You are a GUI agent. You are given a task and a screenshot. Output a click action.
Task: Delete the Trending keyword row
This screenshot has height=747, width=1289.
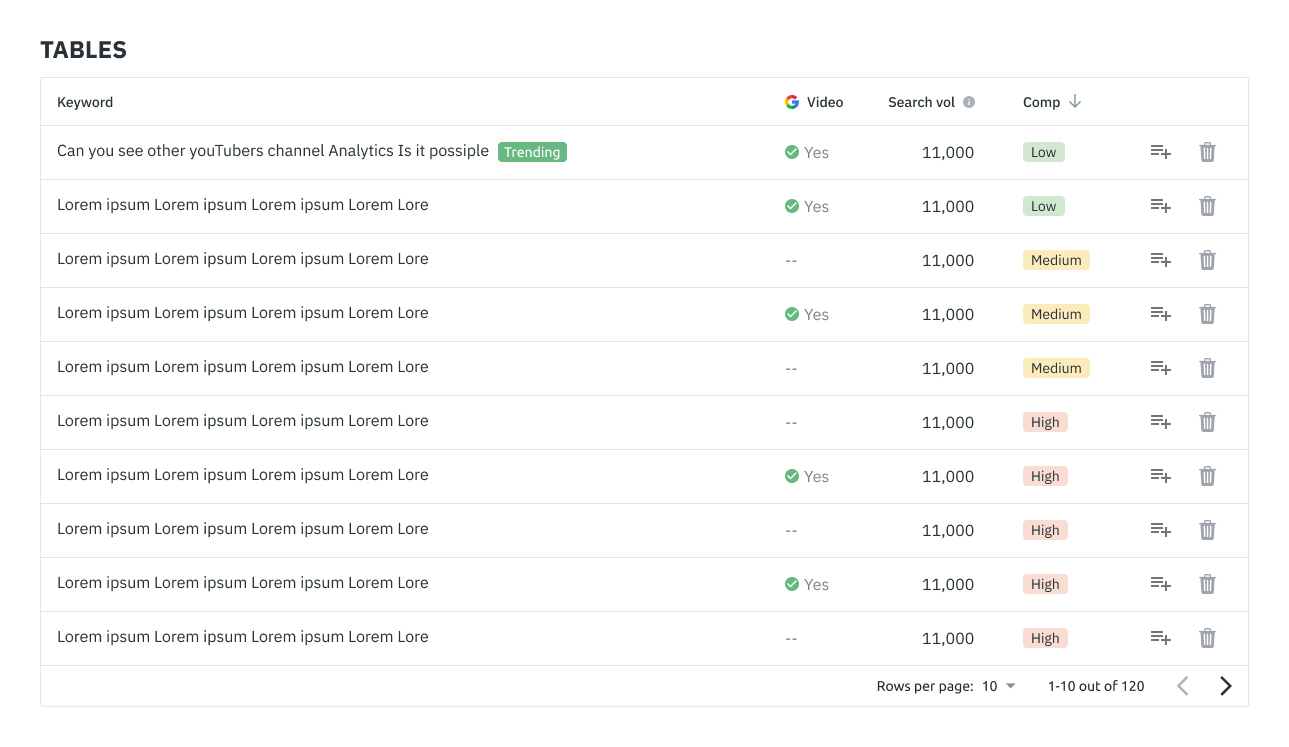tap(1207, 152)
